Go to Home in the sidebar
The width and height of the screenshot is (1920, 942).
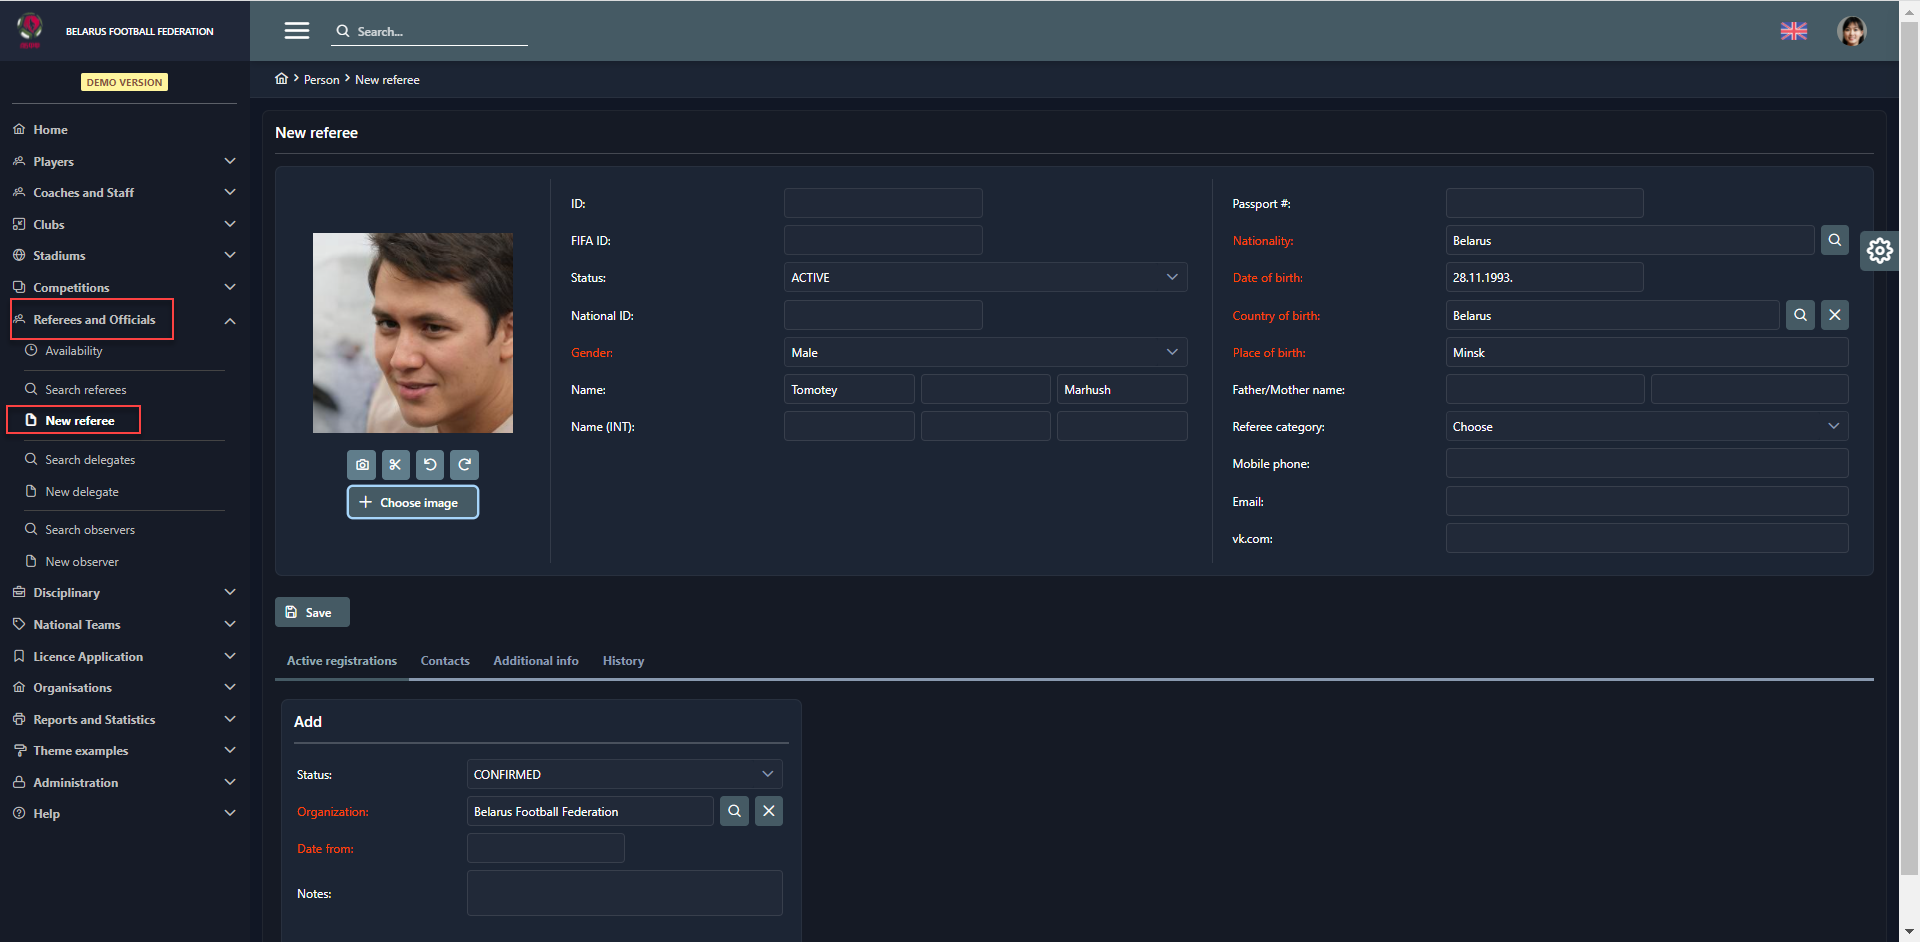[50, 130]
